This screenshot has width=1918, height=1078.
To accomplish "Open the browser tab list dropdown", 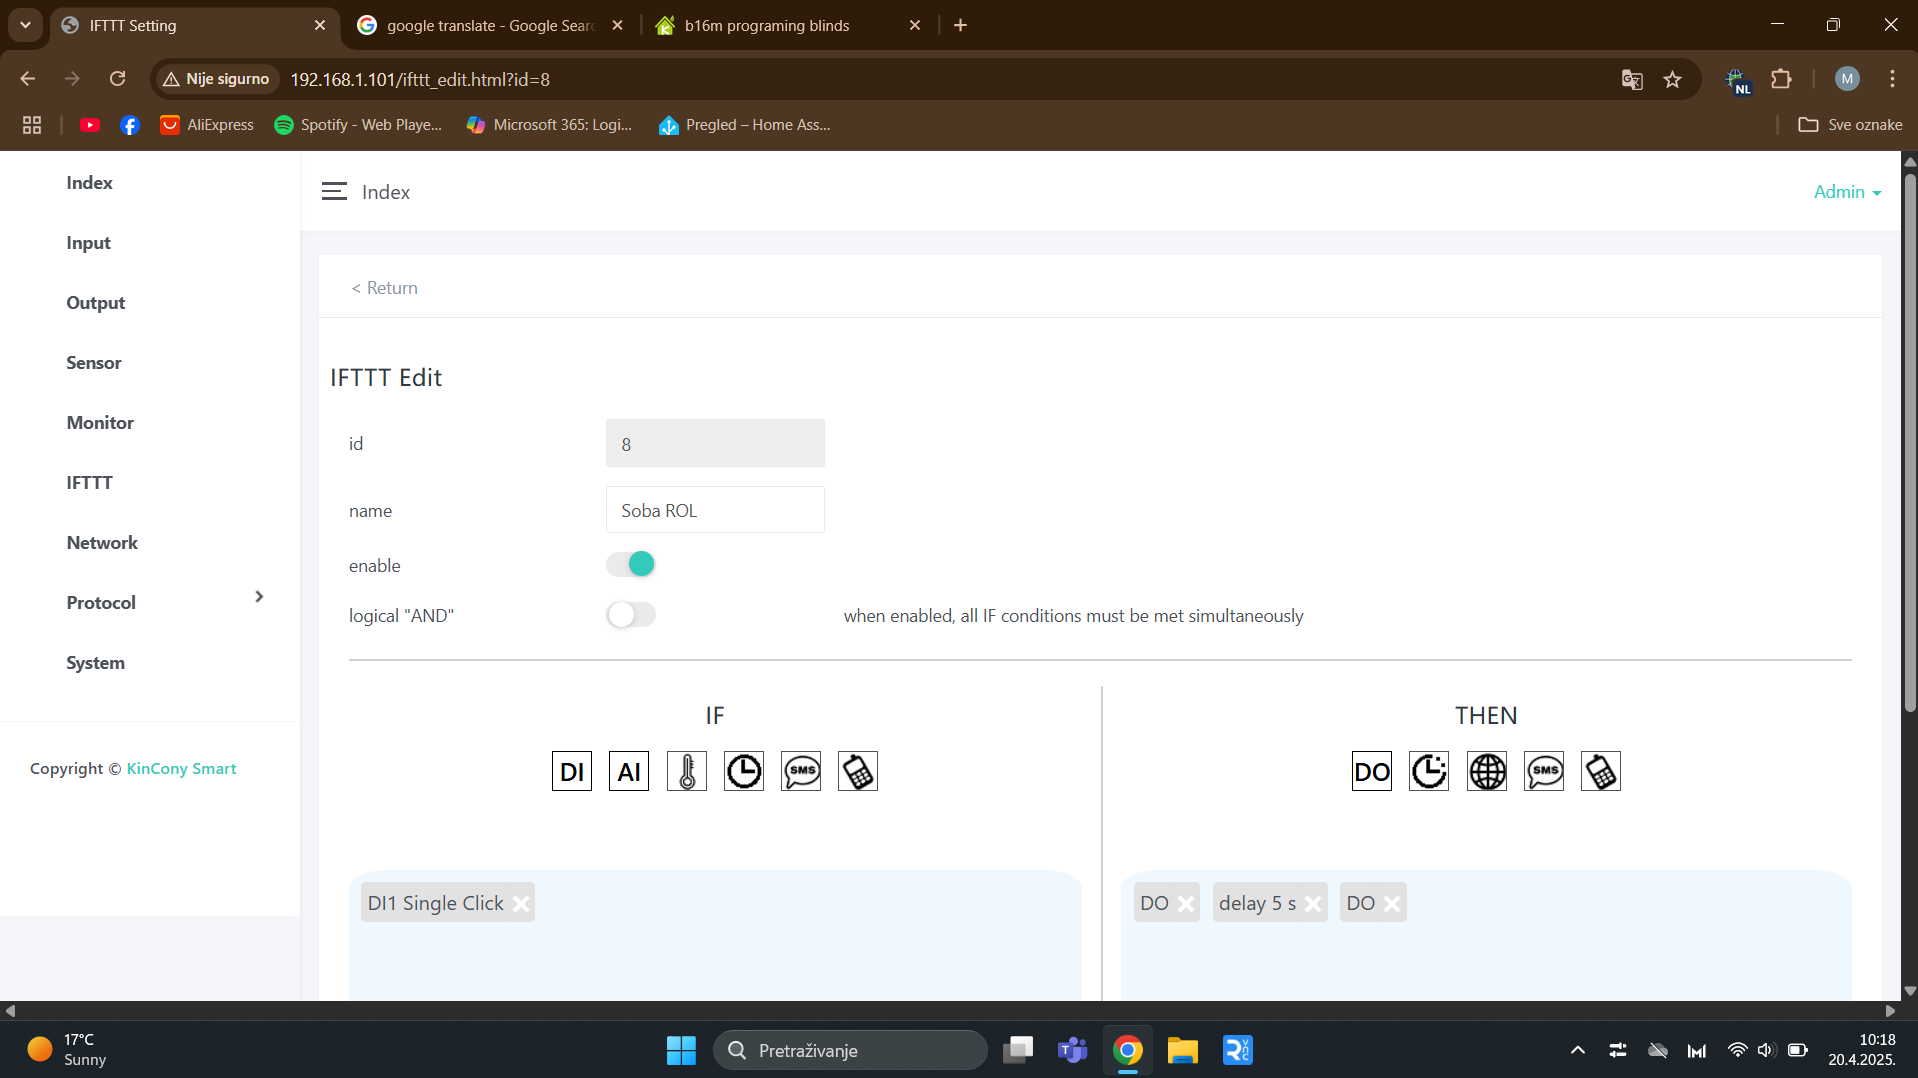I will click(25, 25).
